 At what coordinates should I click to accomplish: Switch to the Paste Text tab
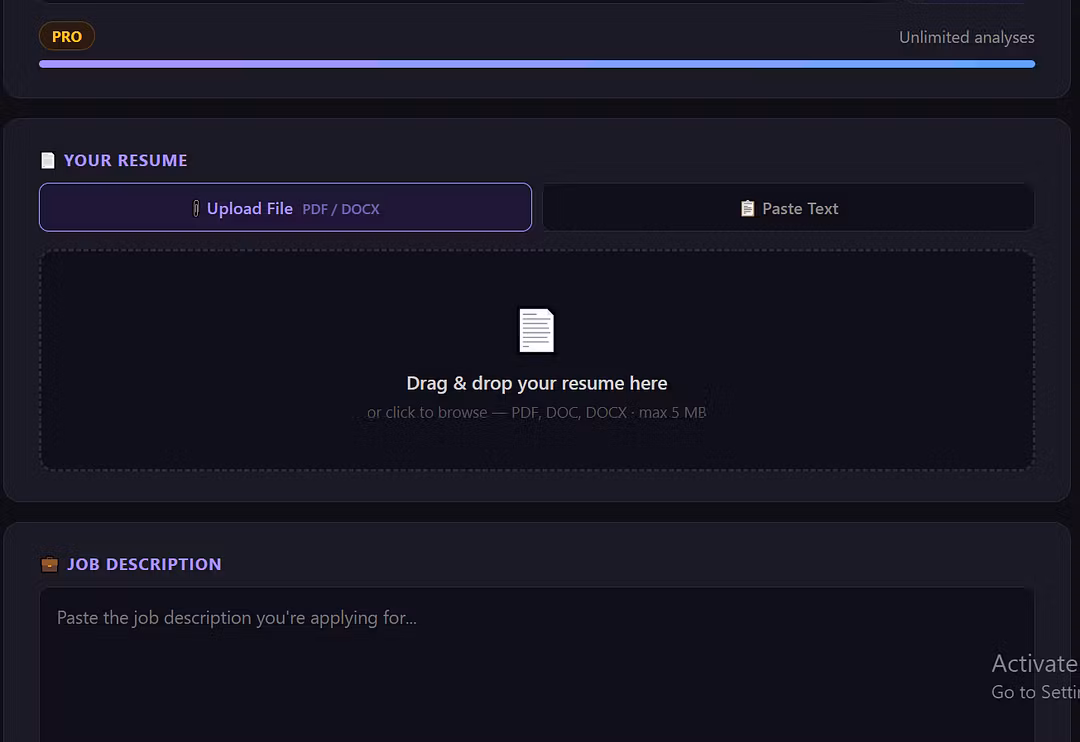(788, 207)
